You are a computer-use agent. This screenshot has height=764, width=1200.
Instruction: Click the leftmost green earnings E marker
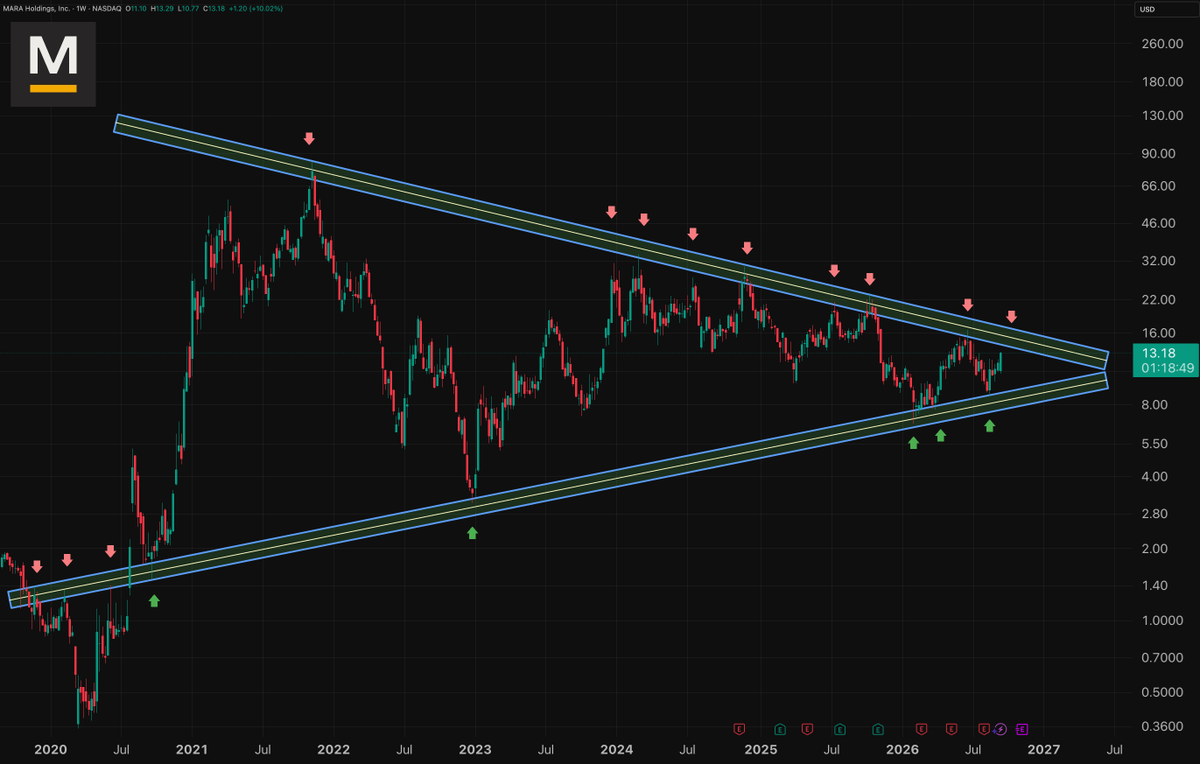[x=779, y=729]
